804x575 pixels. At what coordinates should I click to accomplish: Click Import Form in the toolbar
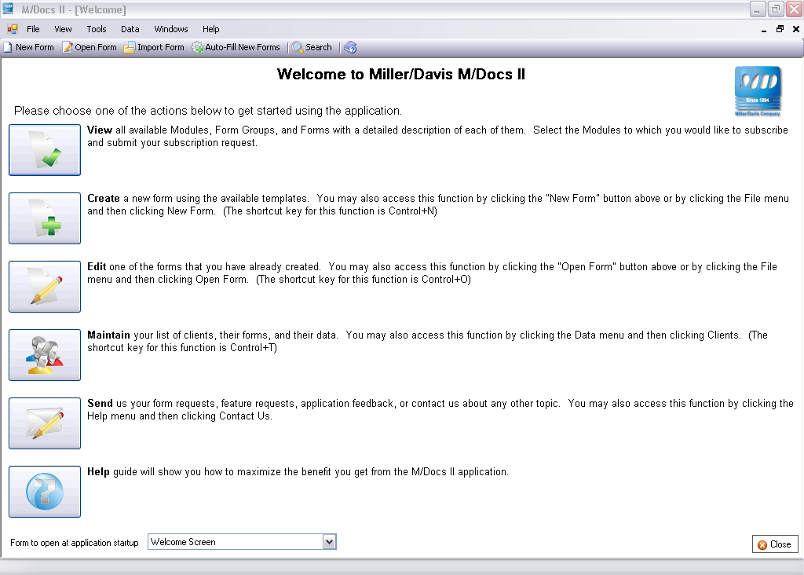pos(154,47)
